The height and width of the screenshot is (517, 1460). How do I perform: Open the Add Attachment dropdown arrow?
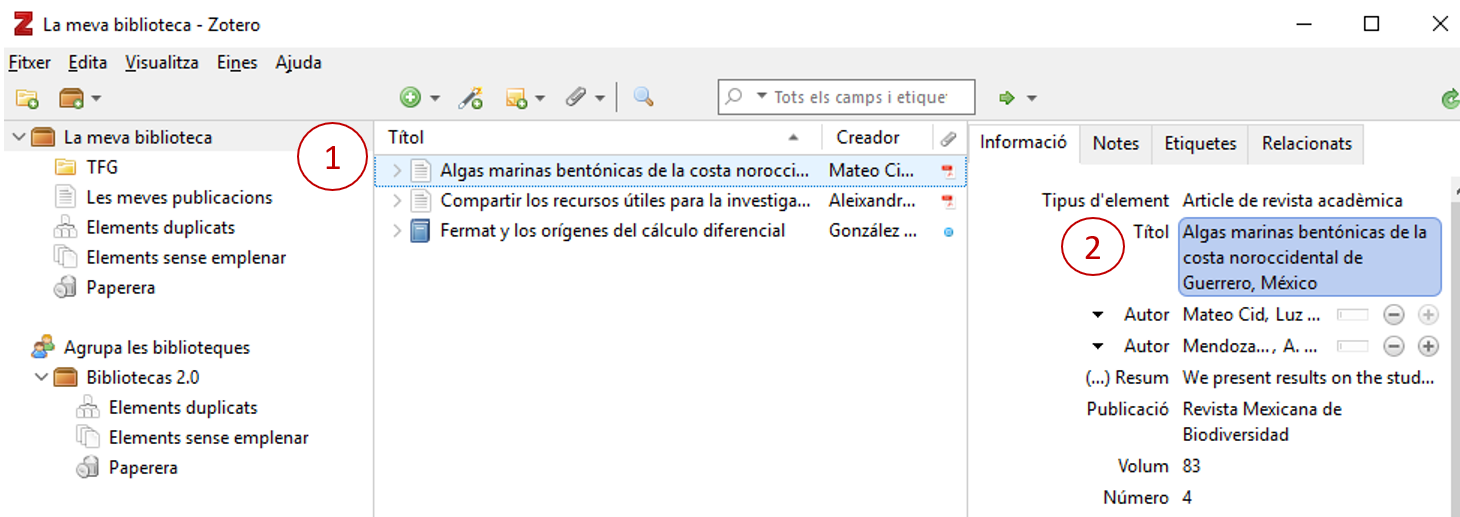click(x=600, y=99)
